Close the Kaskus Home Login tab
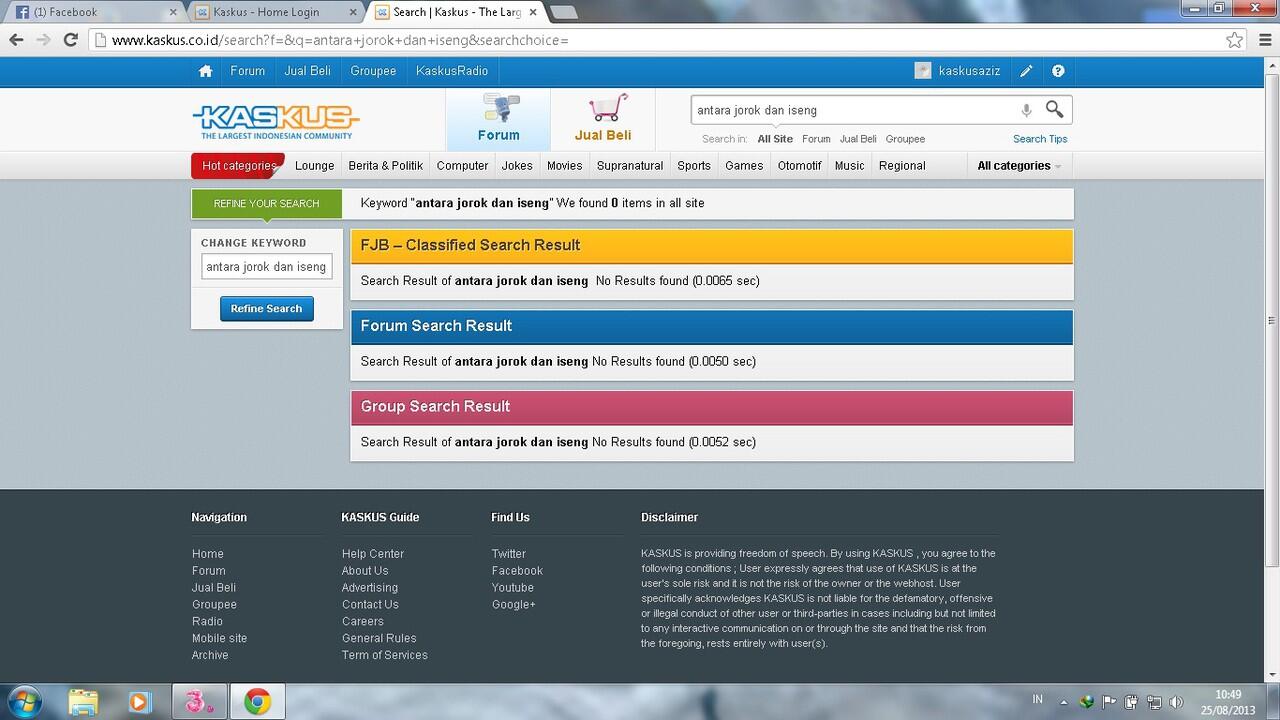Screen dimensions: 1280x720 [355, 12]
